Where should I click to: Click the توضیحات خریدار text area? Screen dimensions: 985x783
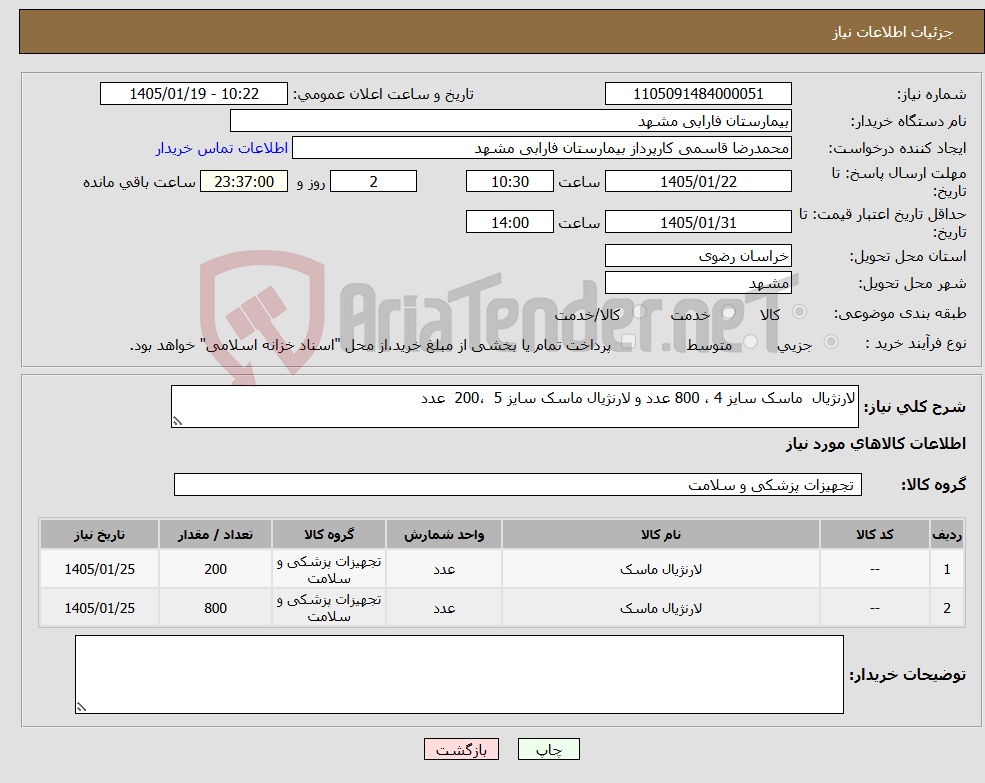(459, 674)
